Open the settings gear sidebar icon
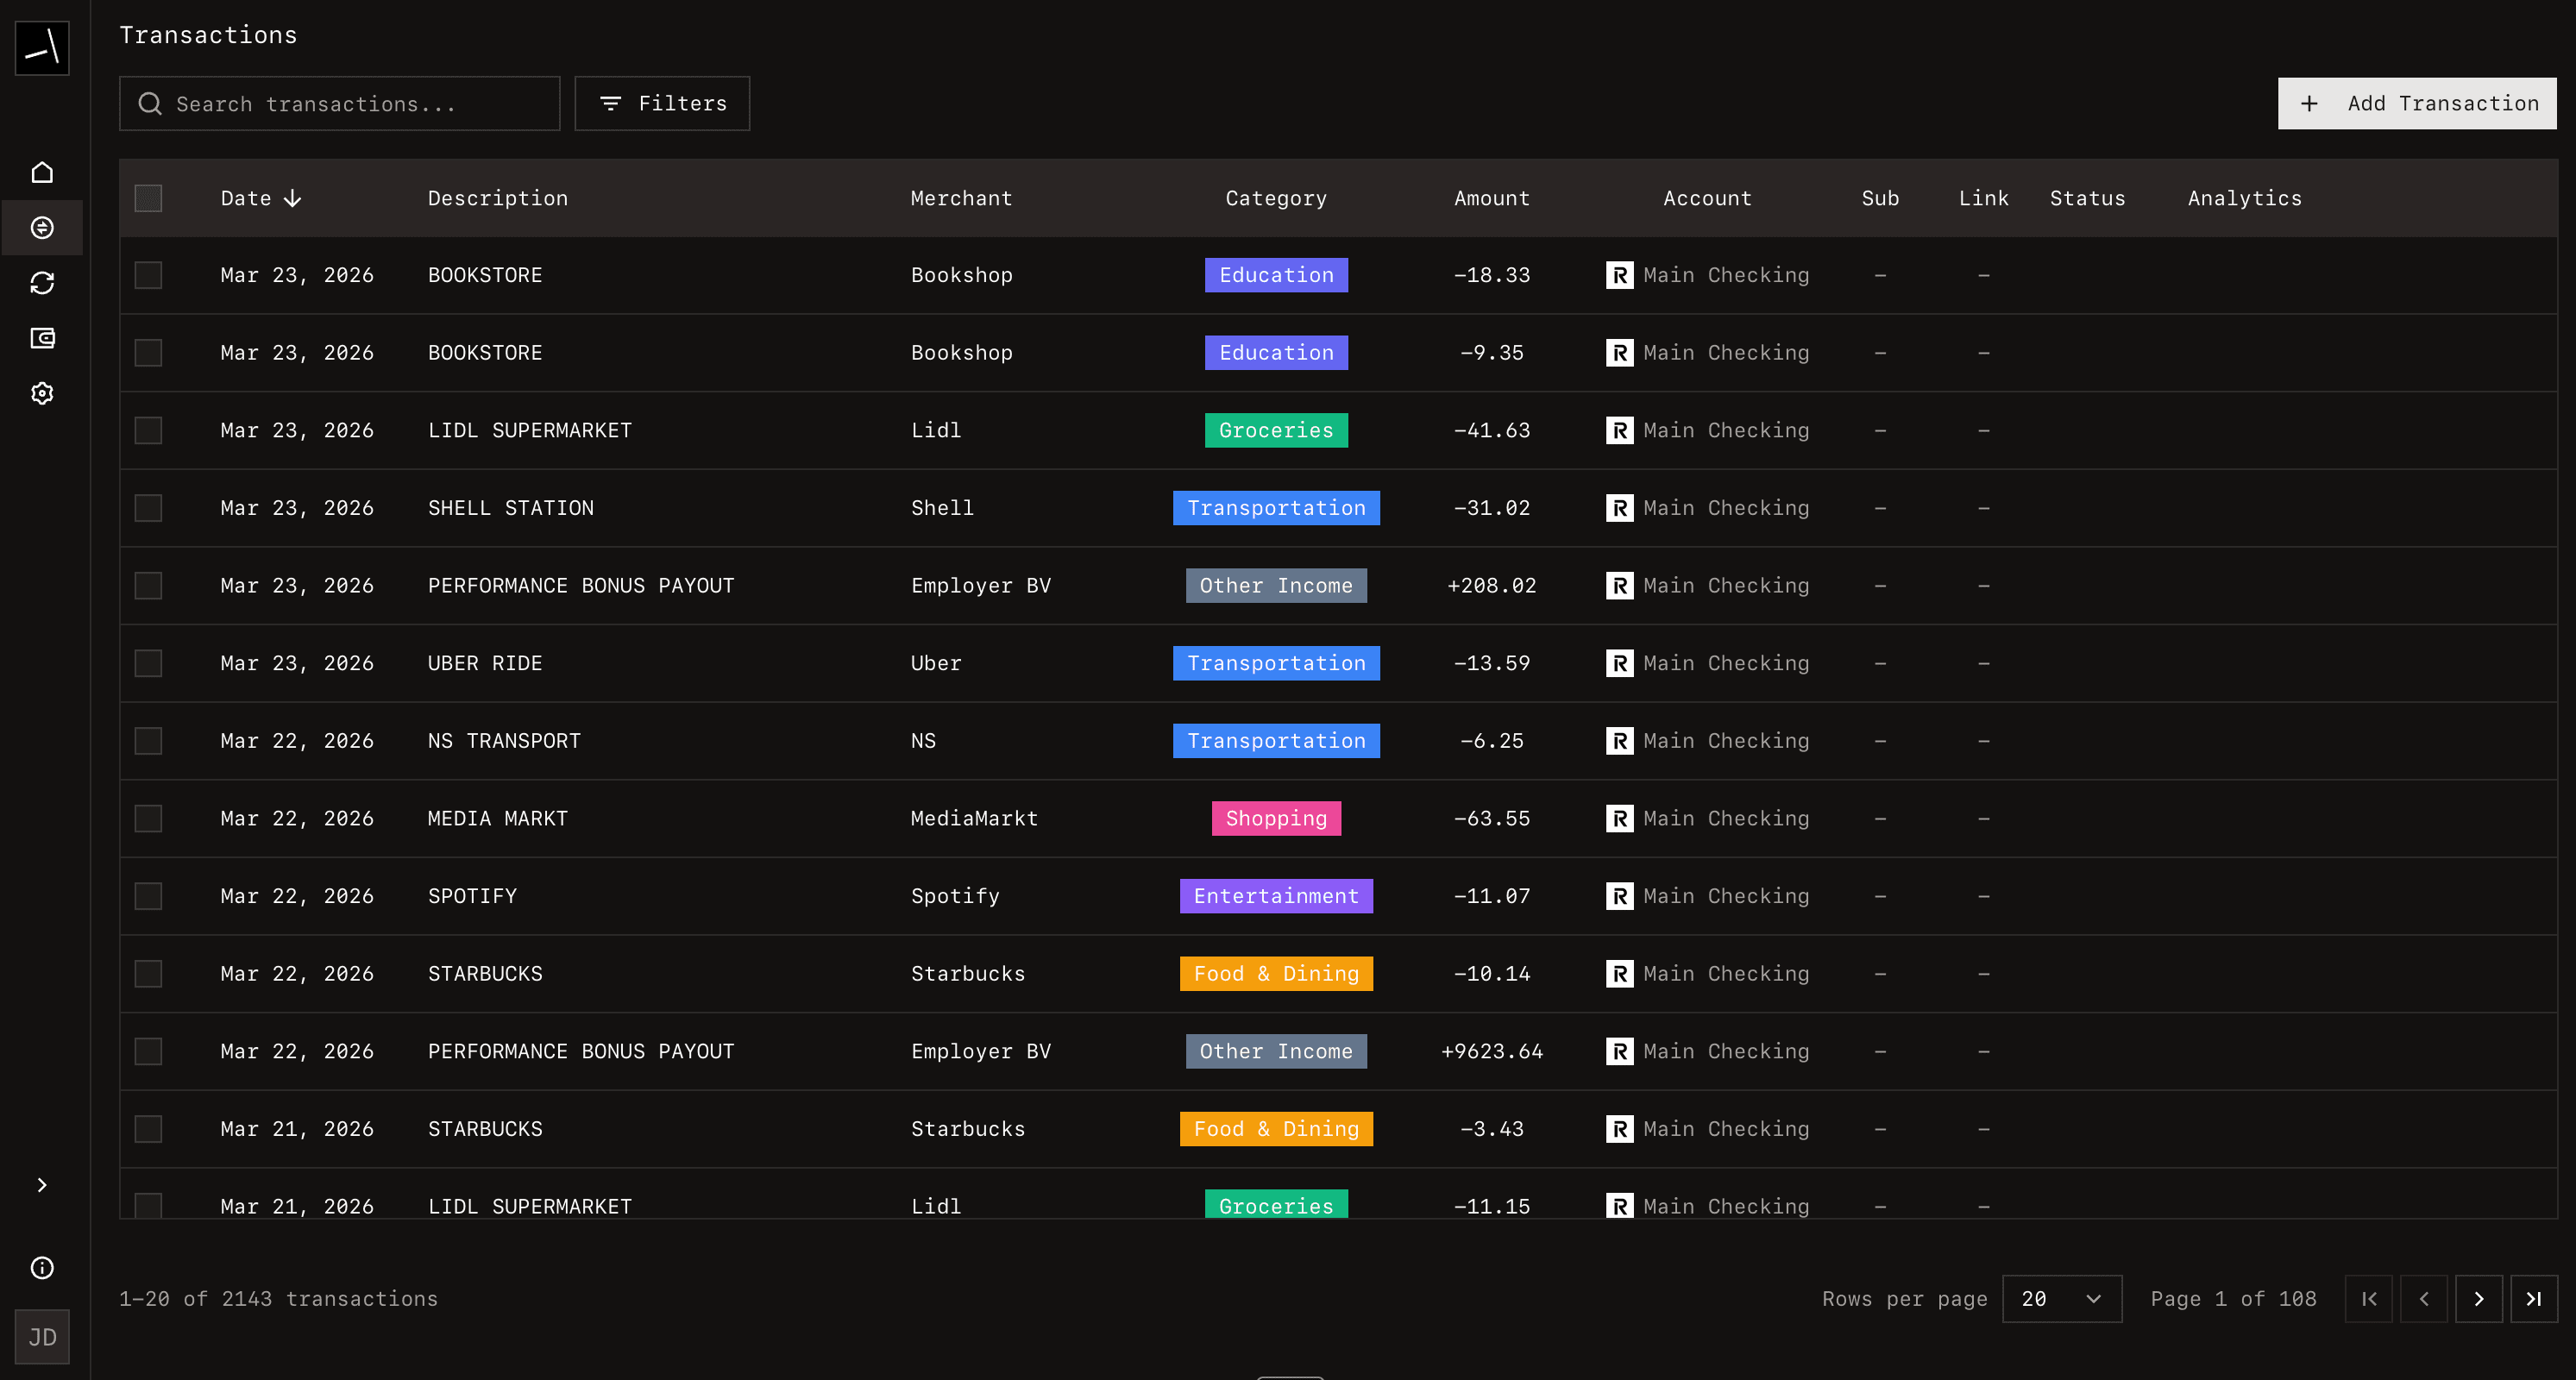This screenshot has height=1380, width=2576. (42, 393)
